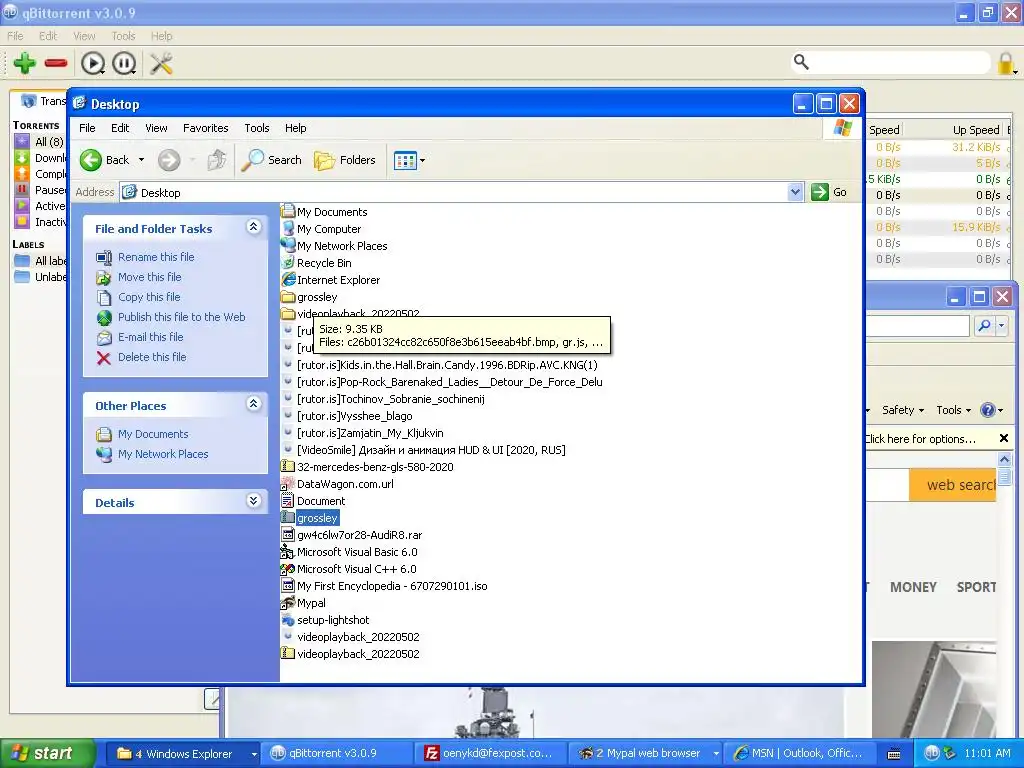Click the pause icon in qBittorrent toolbar
This screenshot has width=1024, height=768.
pos(124,63)
